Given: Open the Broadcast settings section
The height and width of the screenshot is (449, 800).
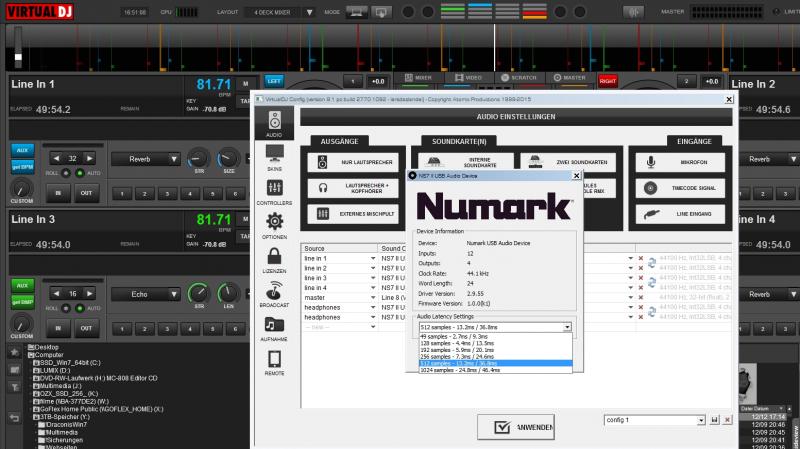Looking at the screenshot, I should click(x=274, y=295).
